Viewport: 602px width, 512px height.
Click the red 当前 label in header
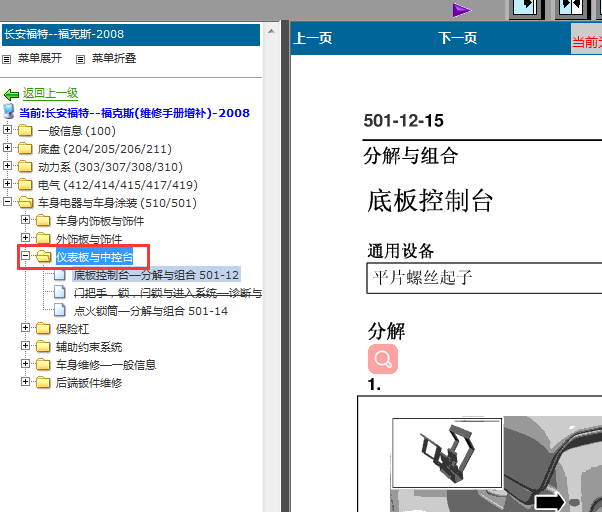click(587, 41)
